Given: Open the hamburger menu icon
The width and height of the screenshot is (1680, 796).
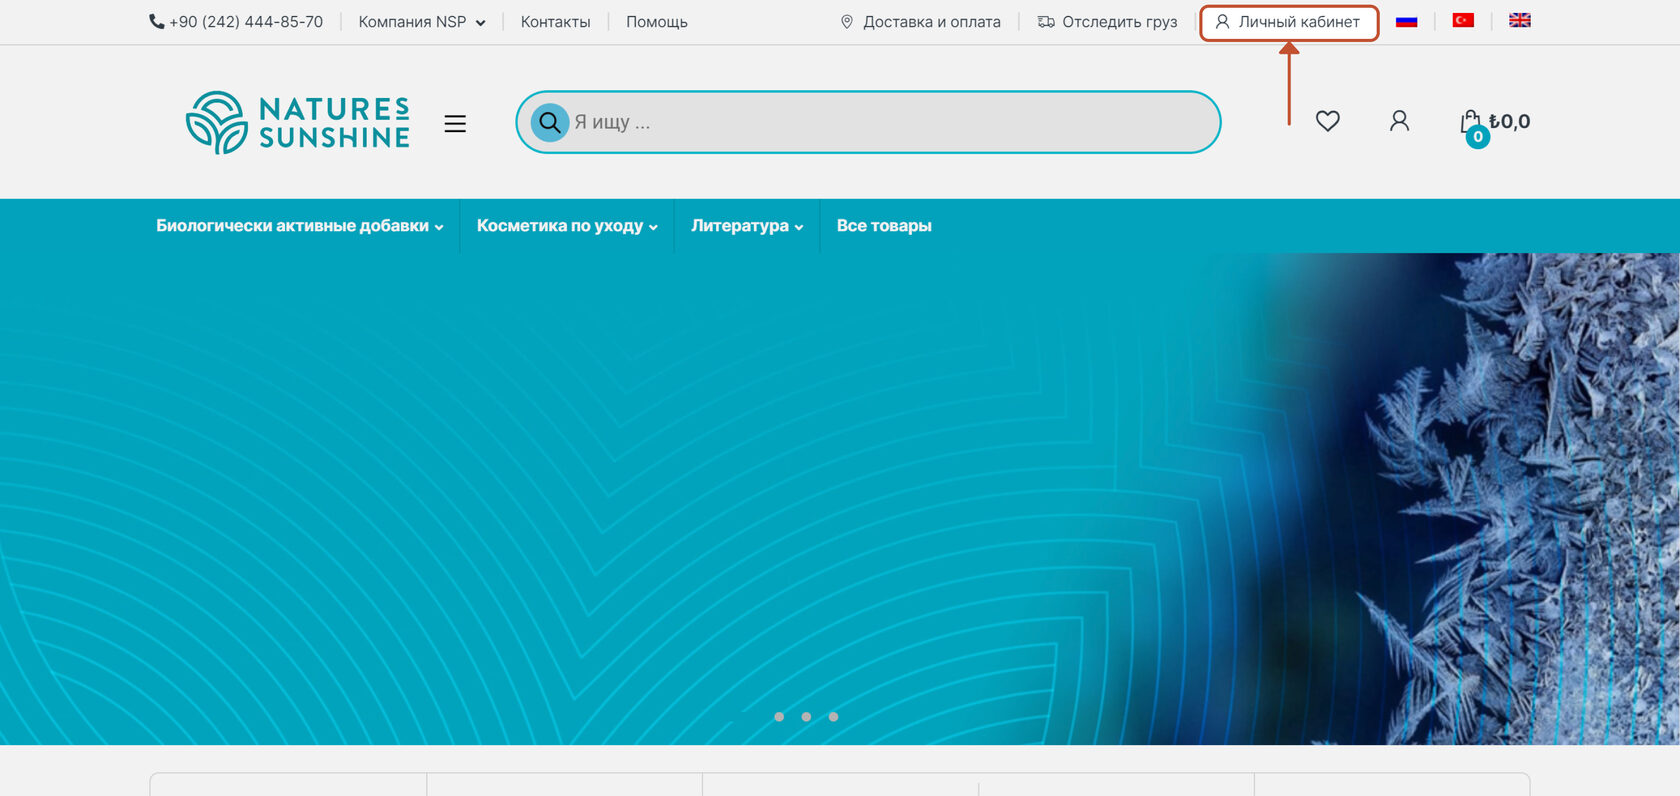Looking at the screenshot, I should [x=455, y=124].
